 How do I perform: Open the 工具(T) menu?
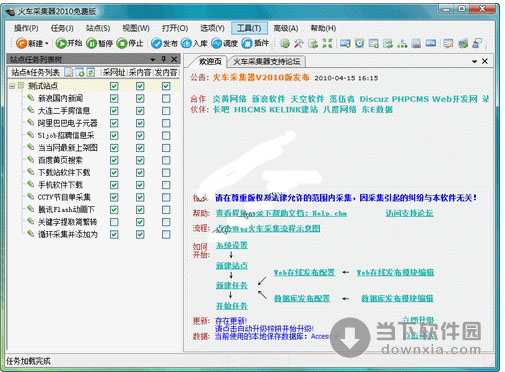[x=249, y=28]
